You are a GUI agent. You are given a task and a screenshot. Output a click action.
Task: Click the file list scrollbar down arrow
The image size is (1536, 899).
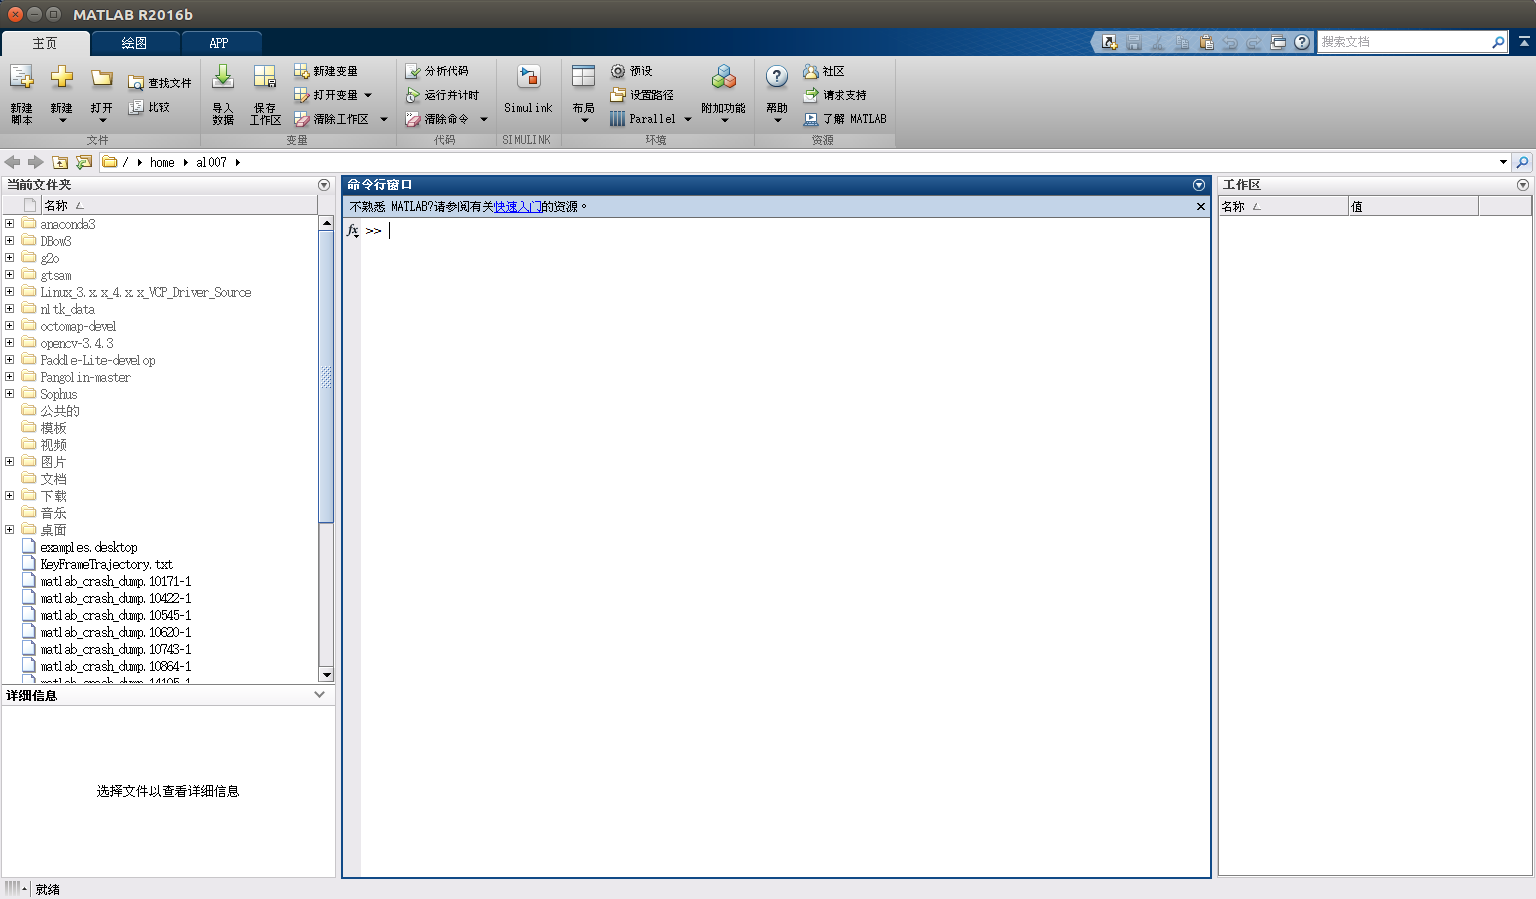pyautogui.click(x=326, y=675)
